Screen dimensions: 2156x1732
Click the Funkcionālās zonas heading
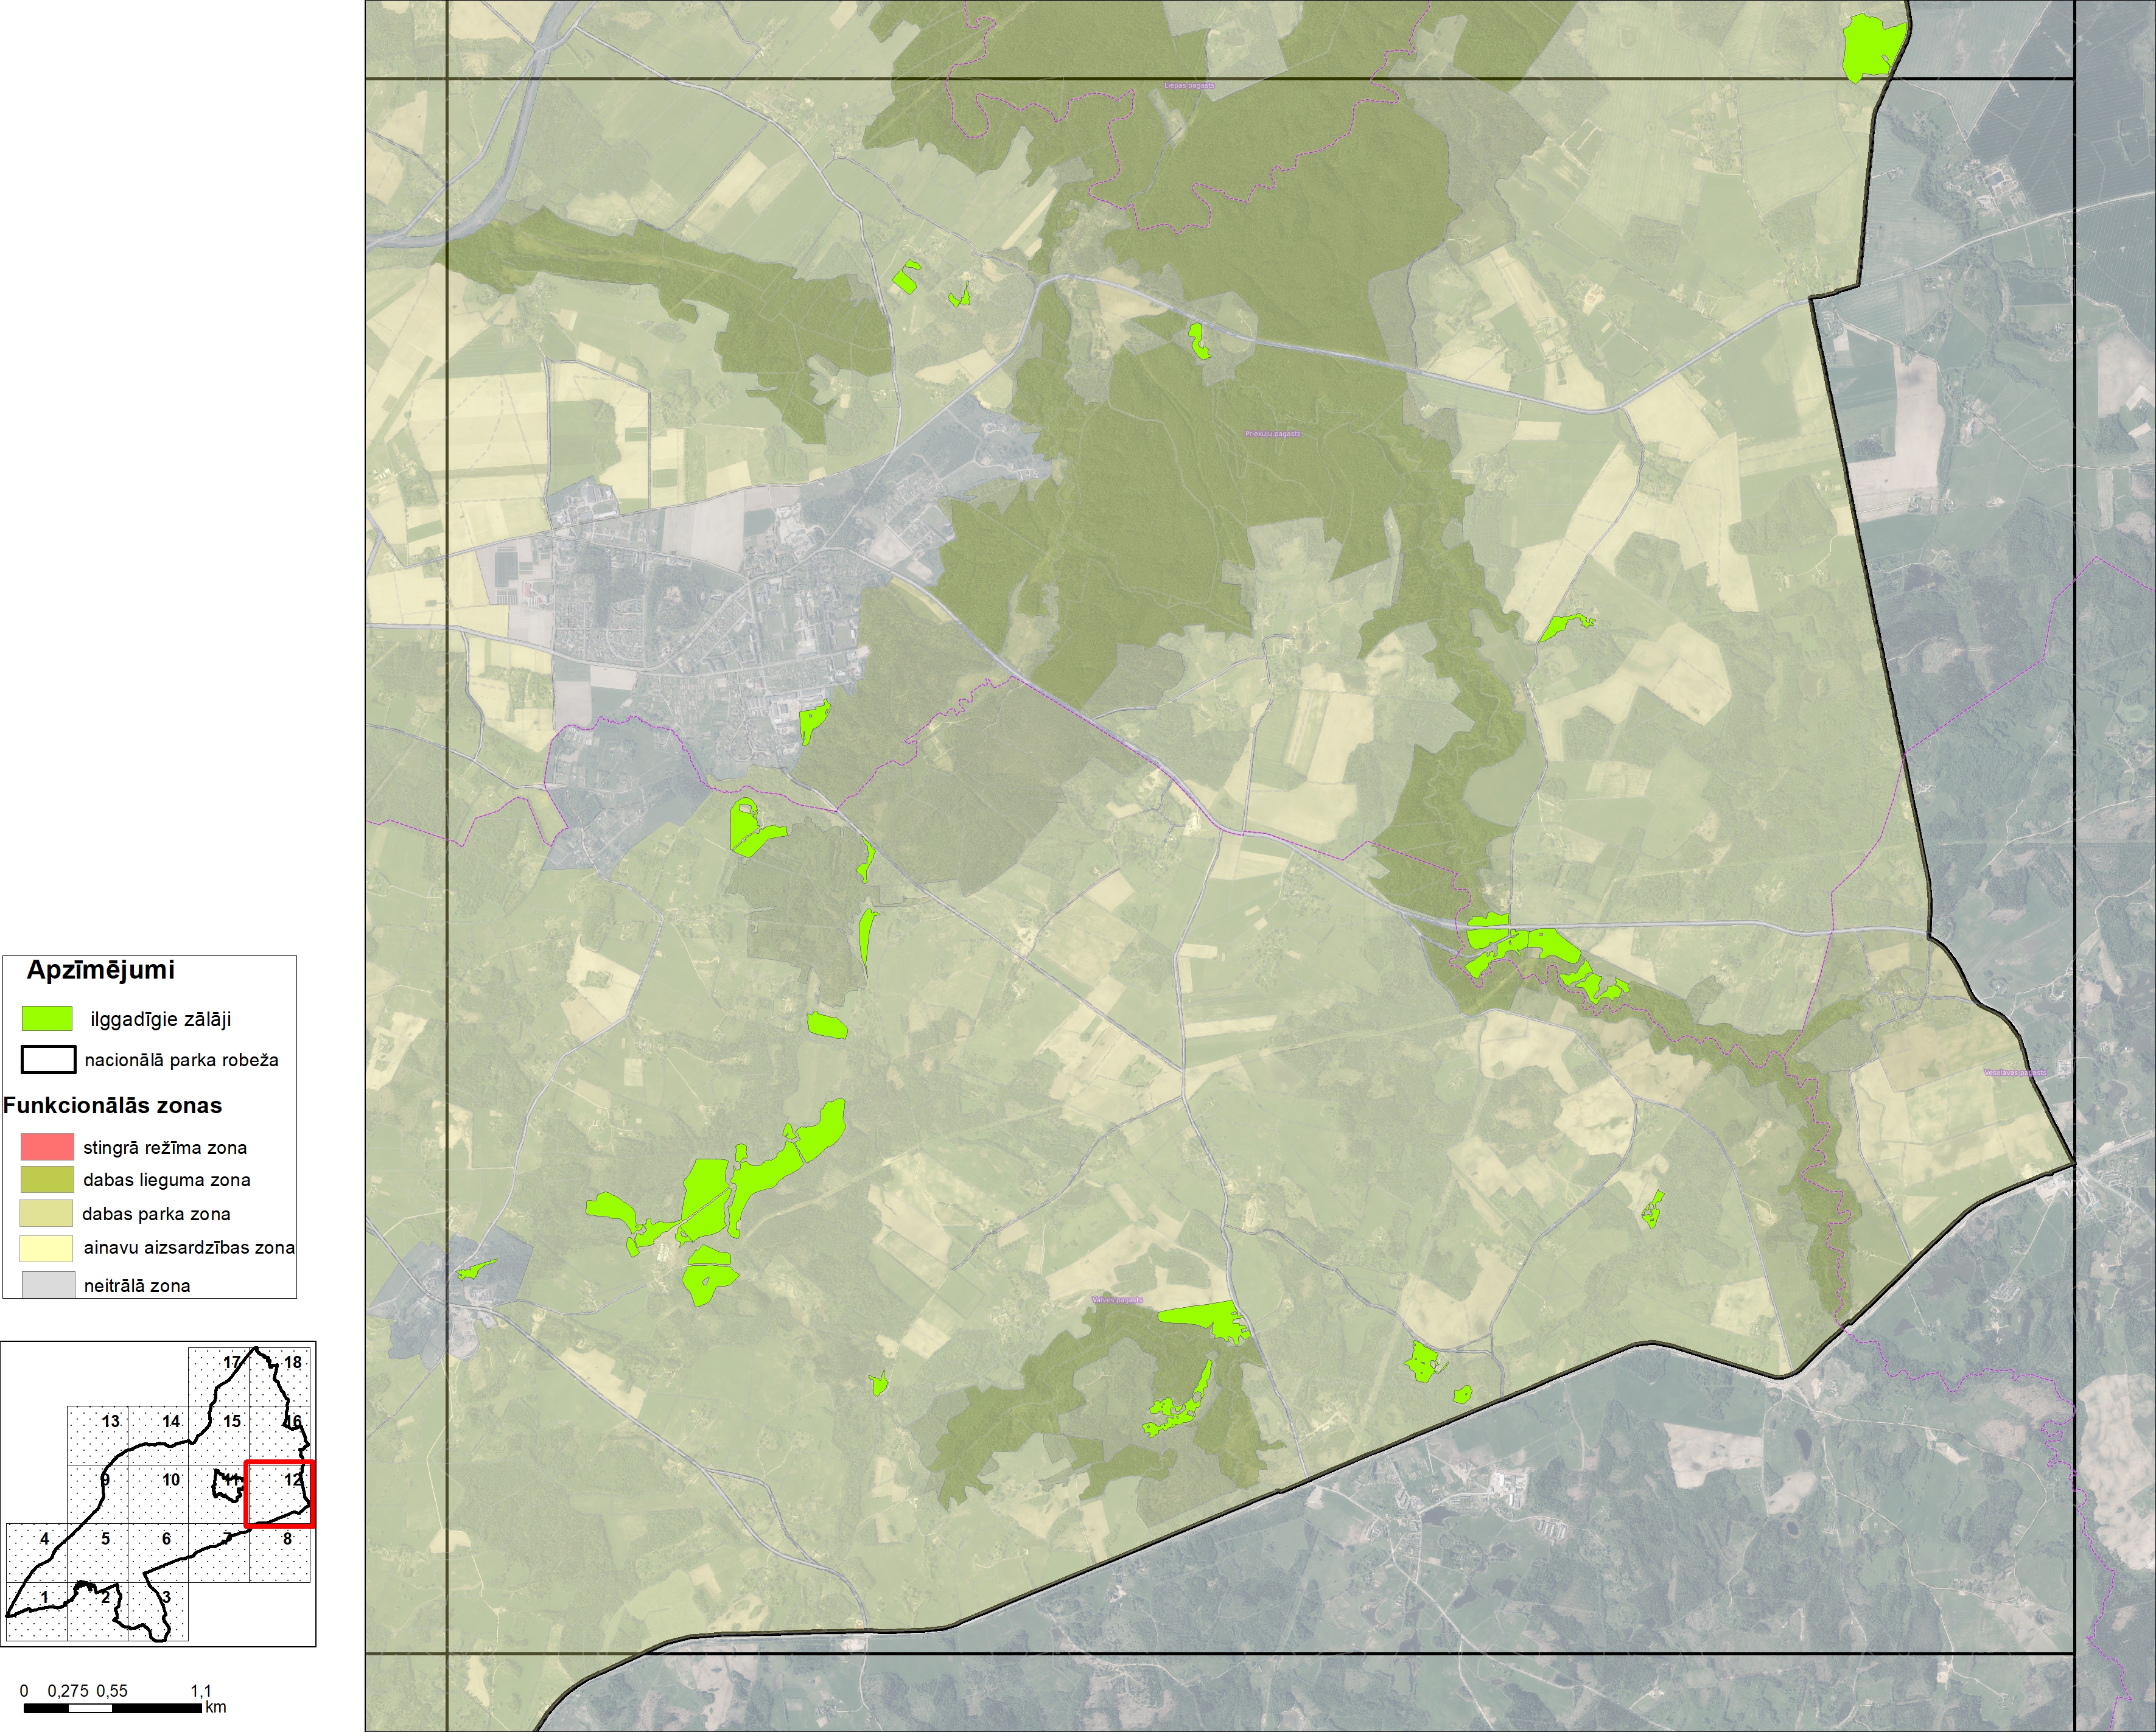point(112,1105)
